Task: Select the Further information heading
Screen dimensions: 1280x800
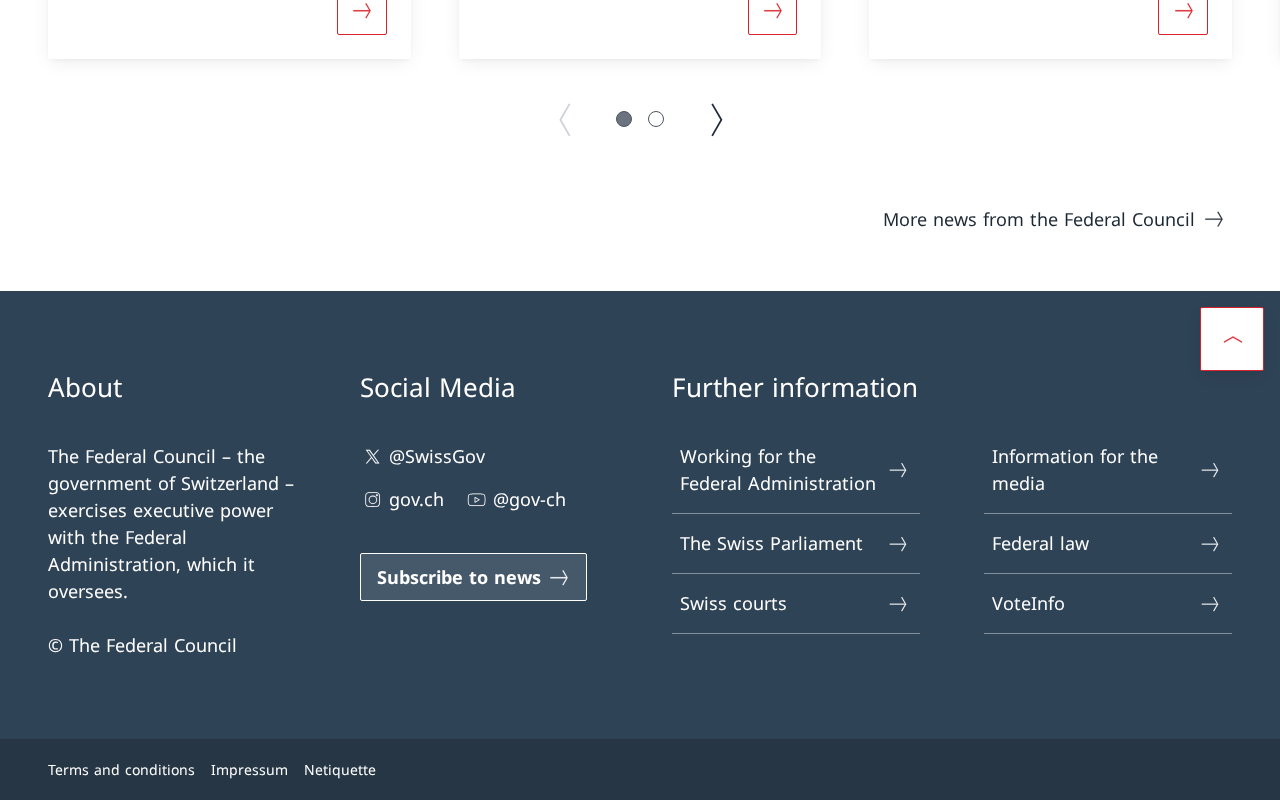Action: point(795,387)
